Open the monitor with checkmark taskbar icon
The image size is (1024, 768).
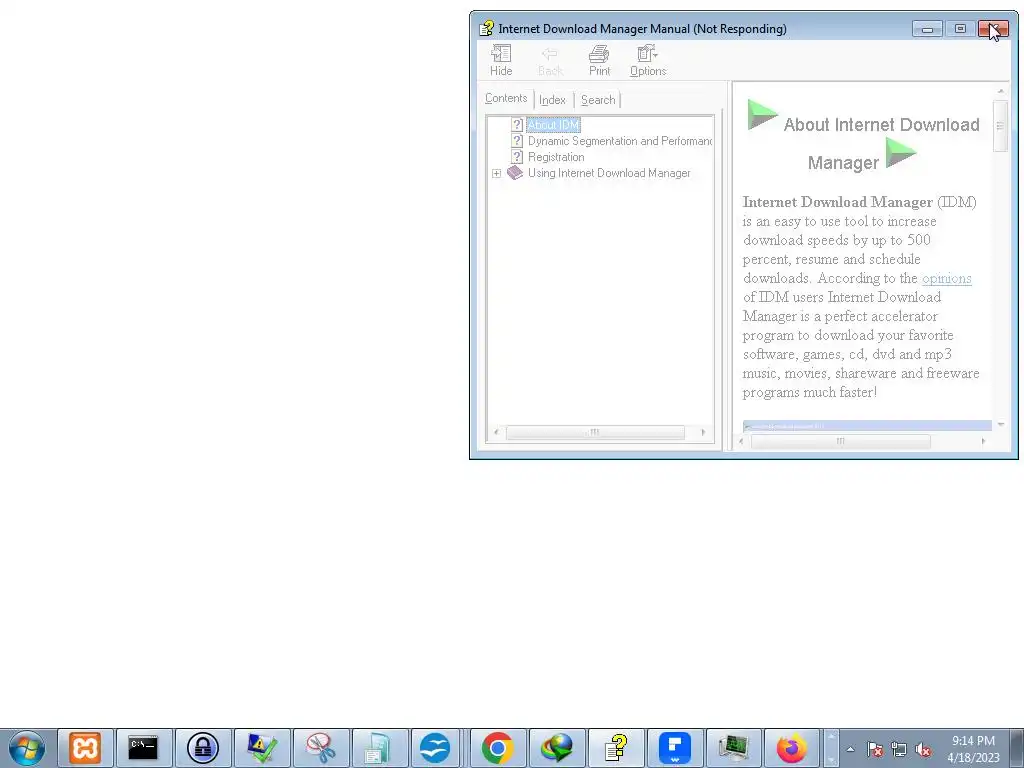click(x=261, y=748)
